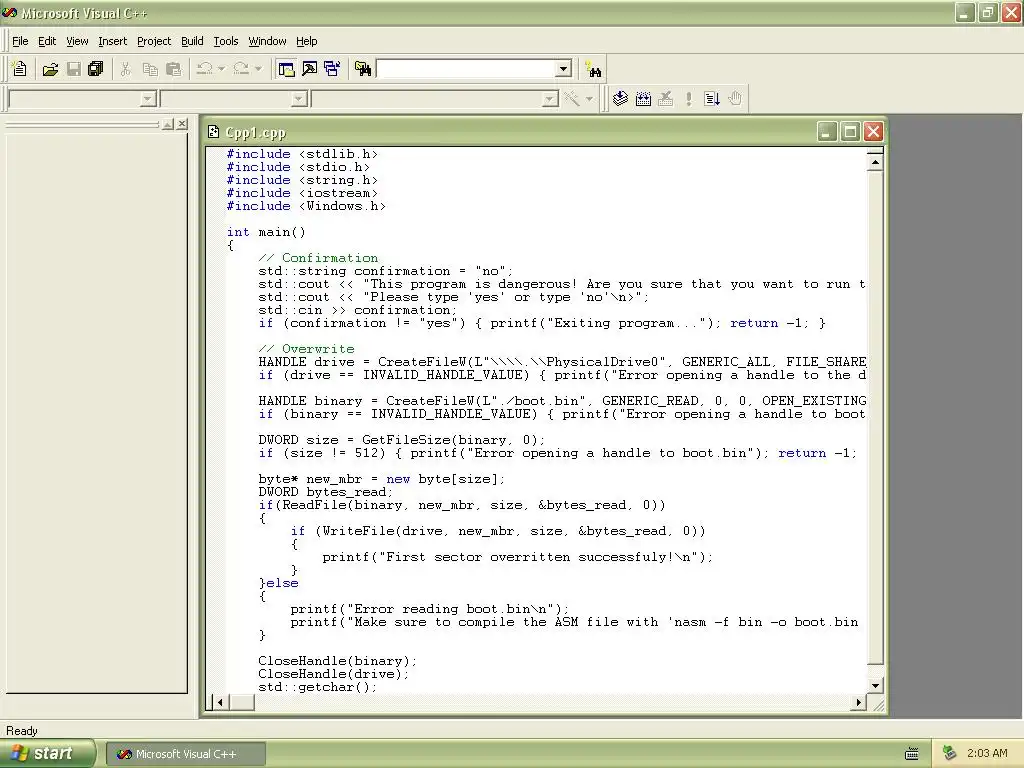
Task: Click the Execute Program exclamation icon
Action: (688, 99)
